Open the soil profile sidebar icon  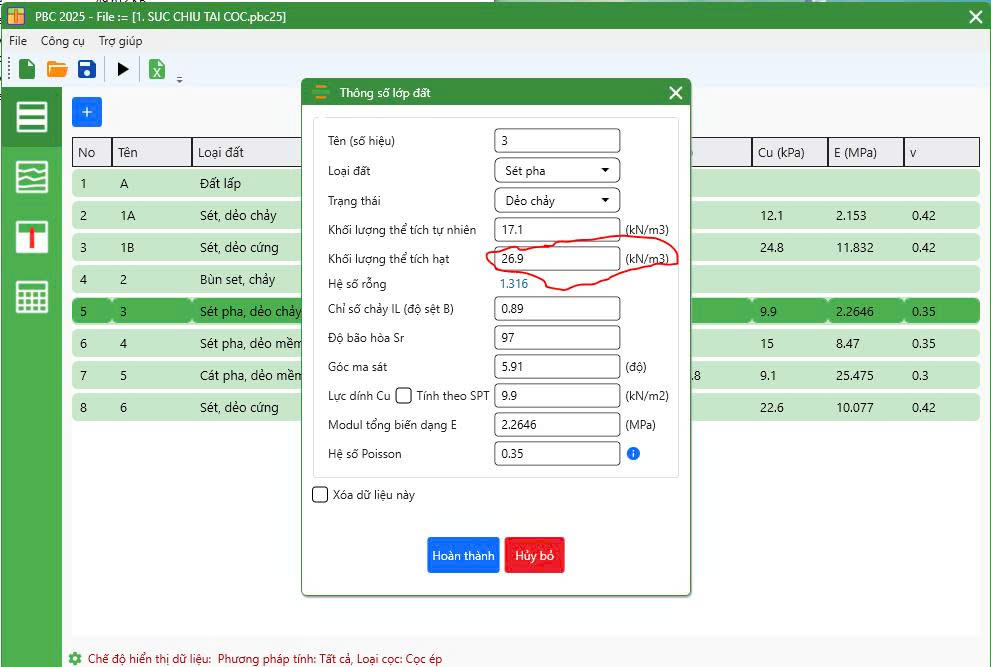(x=32, y=177)
